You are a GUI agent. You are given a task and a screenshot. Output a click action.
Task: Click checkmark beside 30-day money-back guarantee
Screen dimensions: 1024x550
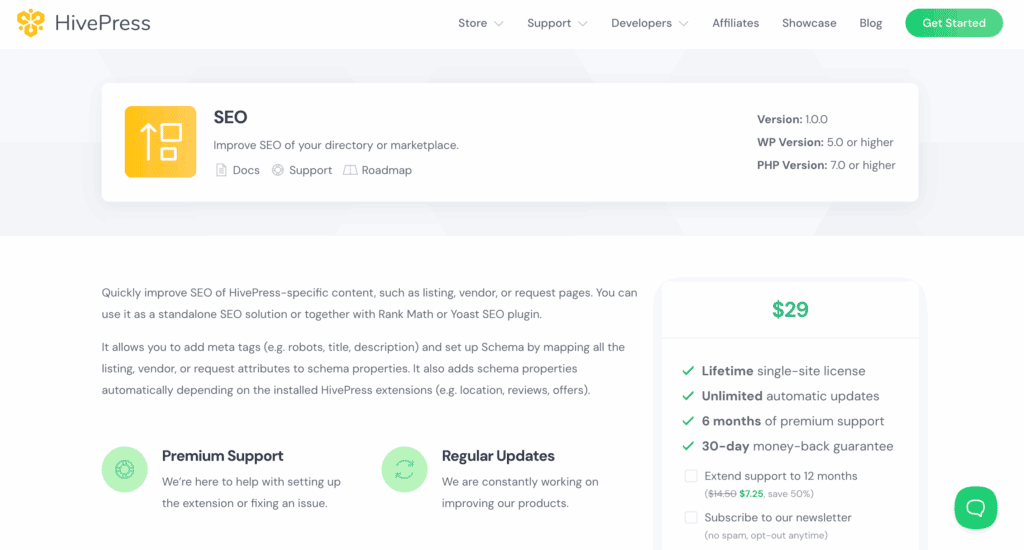[688, 446]
